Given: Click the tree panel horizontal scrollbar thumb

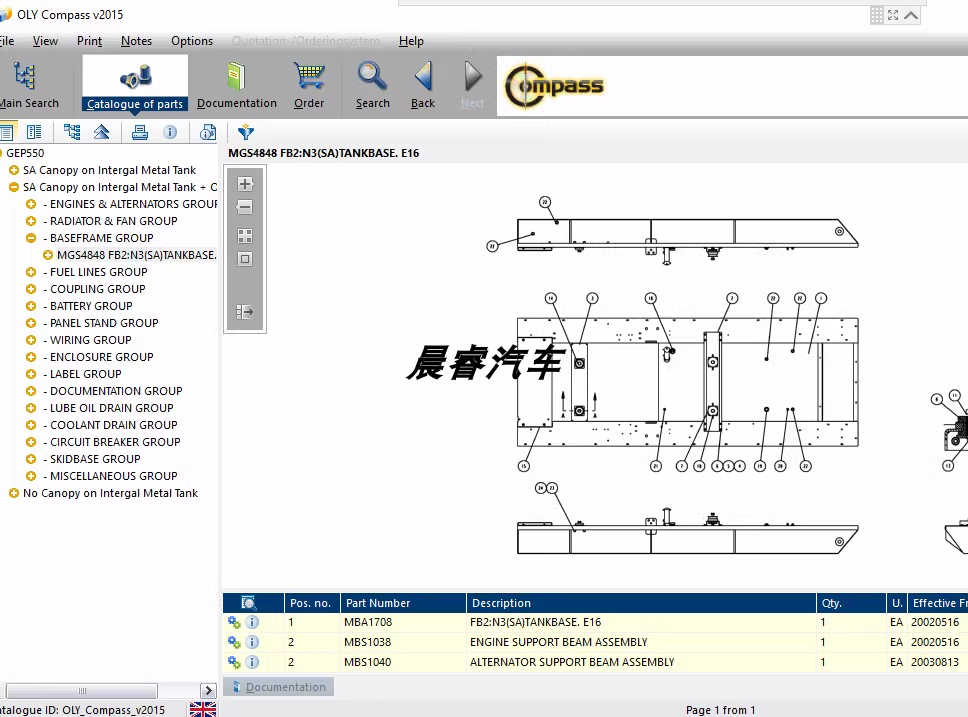Looking at the screenshot, I should point(81,690).
